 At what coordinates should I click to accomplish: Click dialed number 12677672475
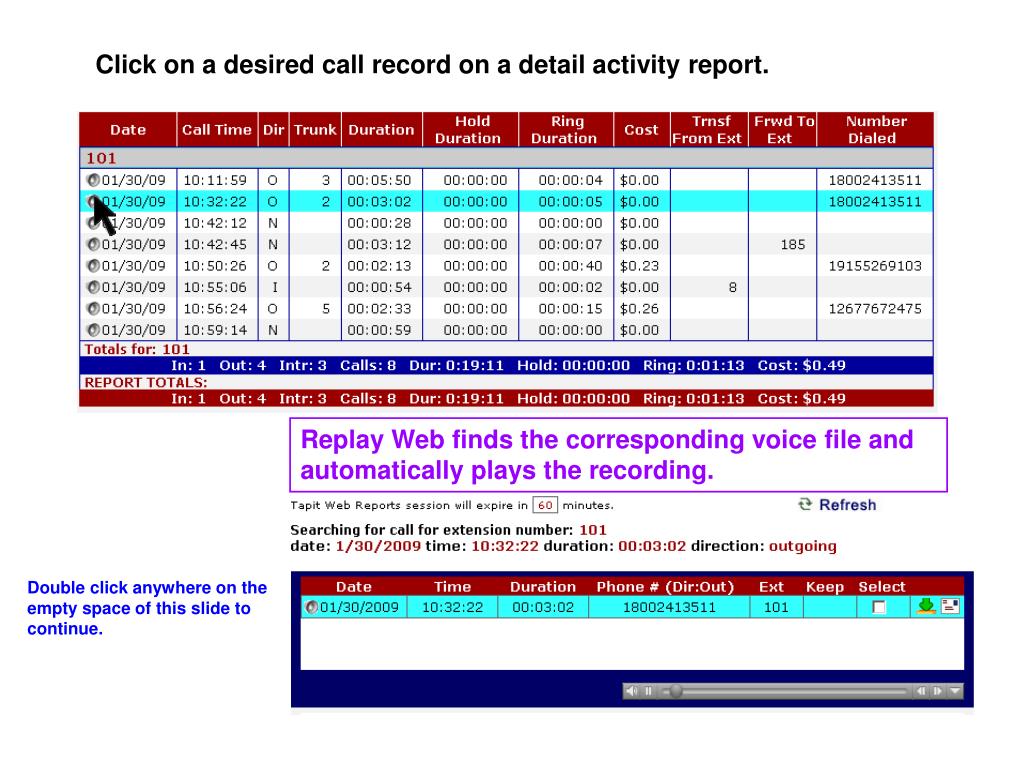(x=874, y=309)
